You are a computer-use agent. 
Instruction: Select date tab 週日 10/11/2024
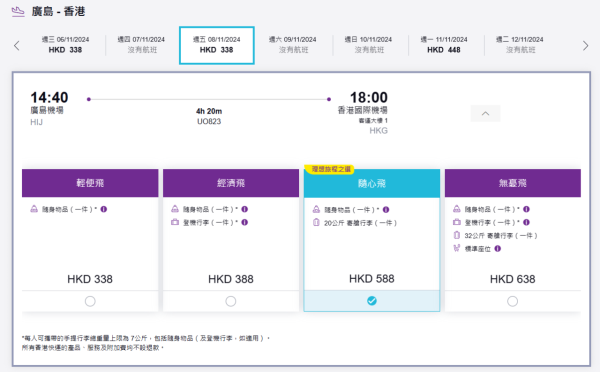(x=368, y=45)
